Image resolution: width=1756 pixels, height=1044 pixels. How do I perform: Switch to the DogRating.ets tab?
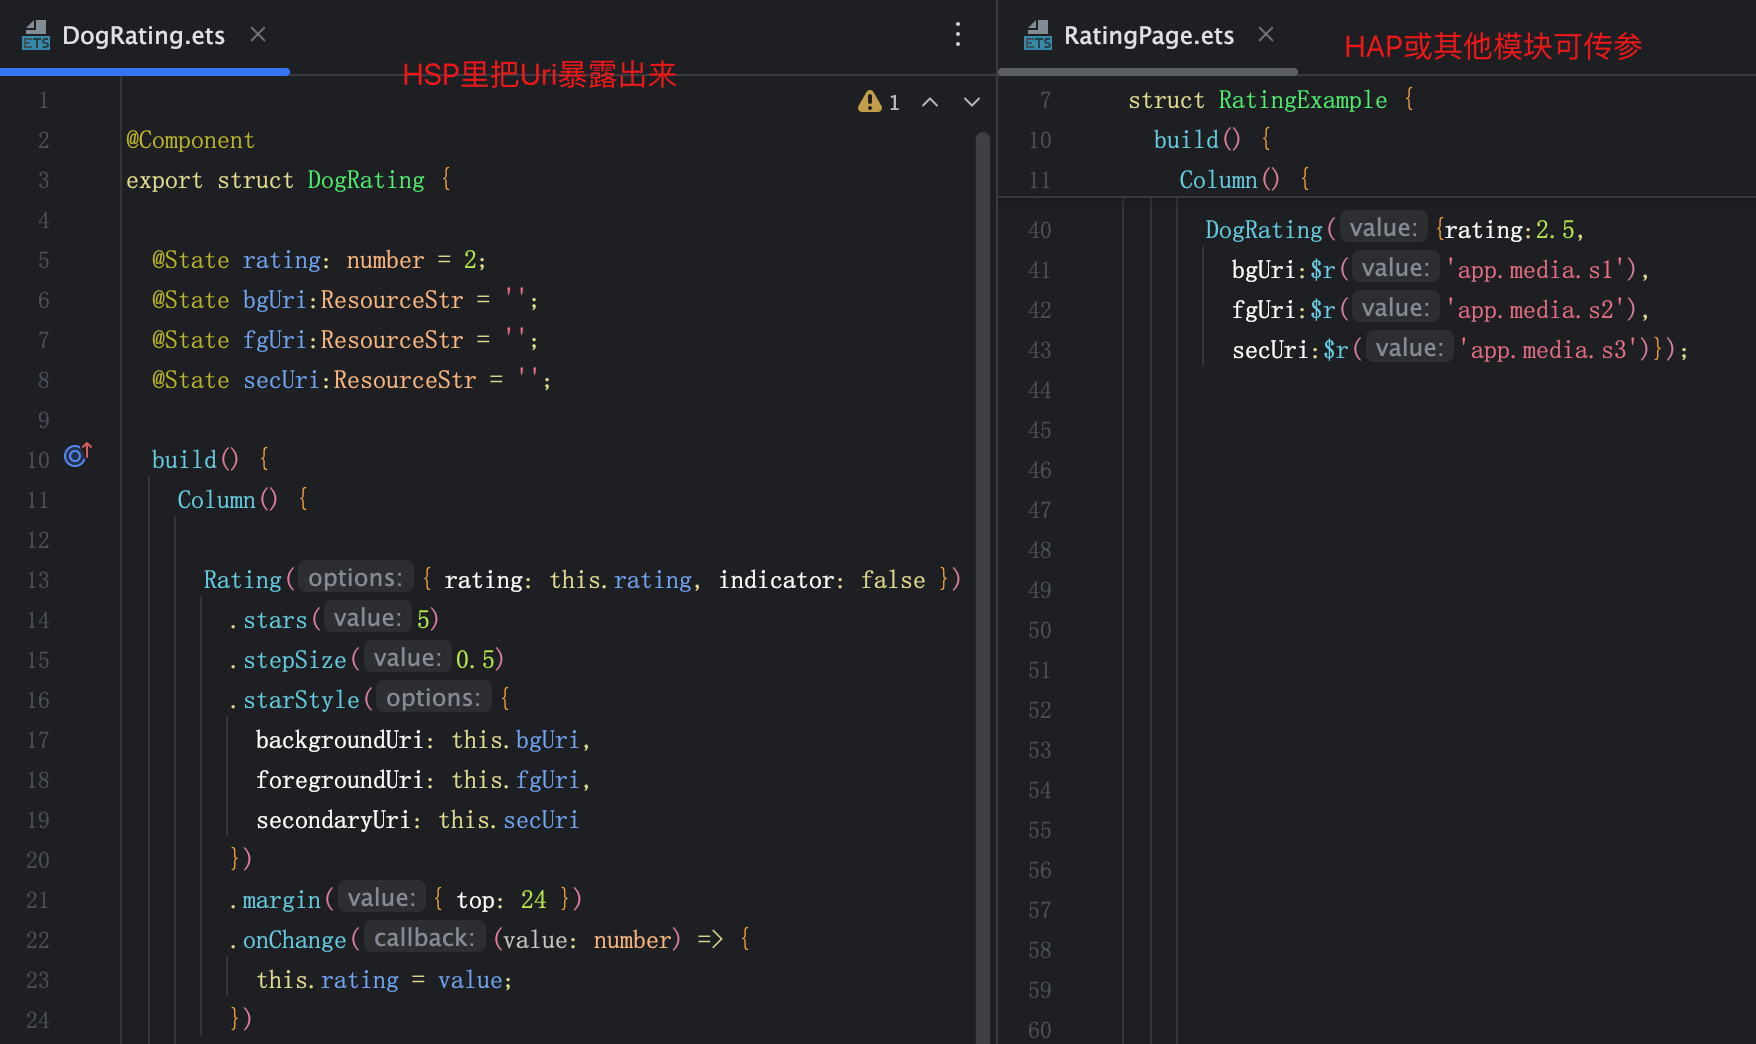pyautogui.click(x=144, y=36)
